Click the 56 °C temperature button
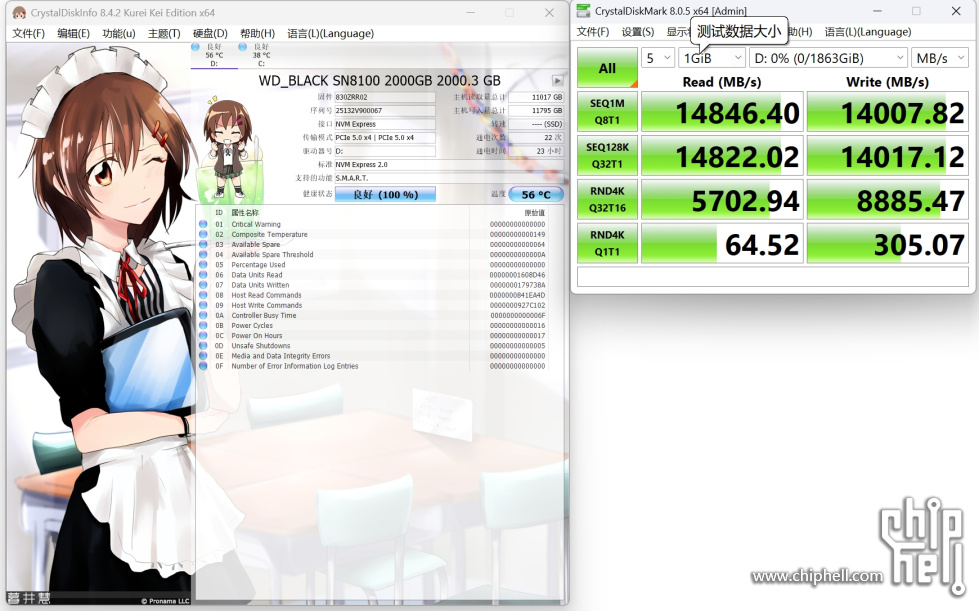This screenshot has width=979, height=611. [536, 195]
